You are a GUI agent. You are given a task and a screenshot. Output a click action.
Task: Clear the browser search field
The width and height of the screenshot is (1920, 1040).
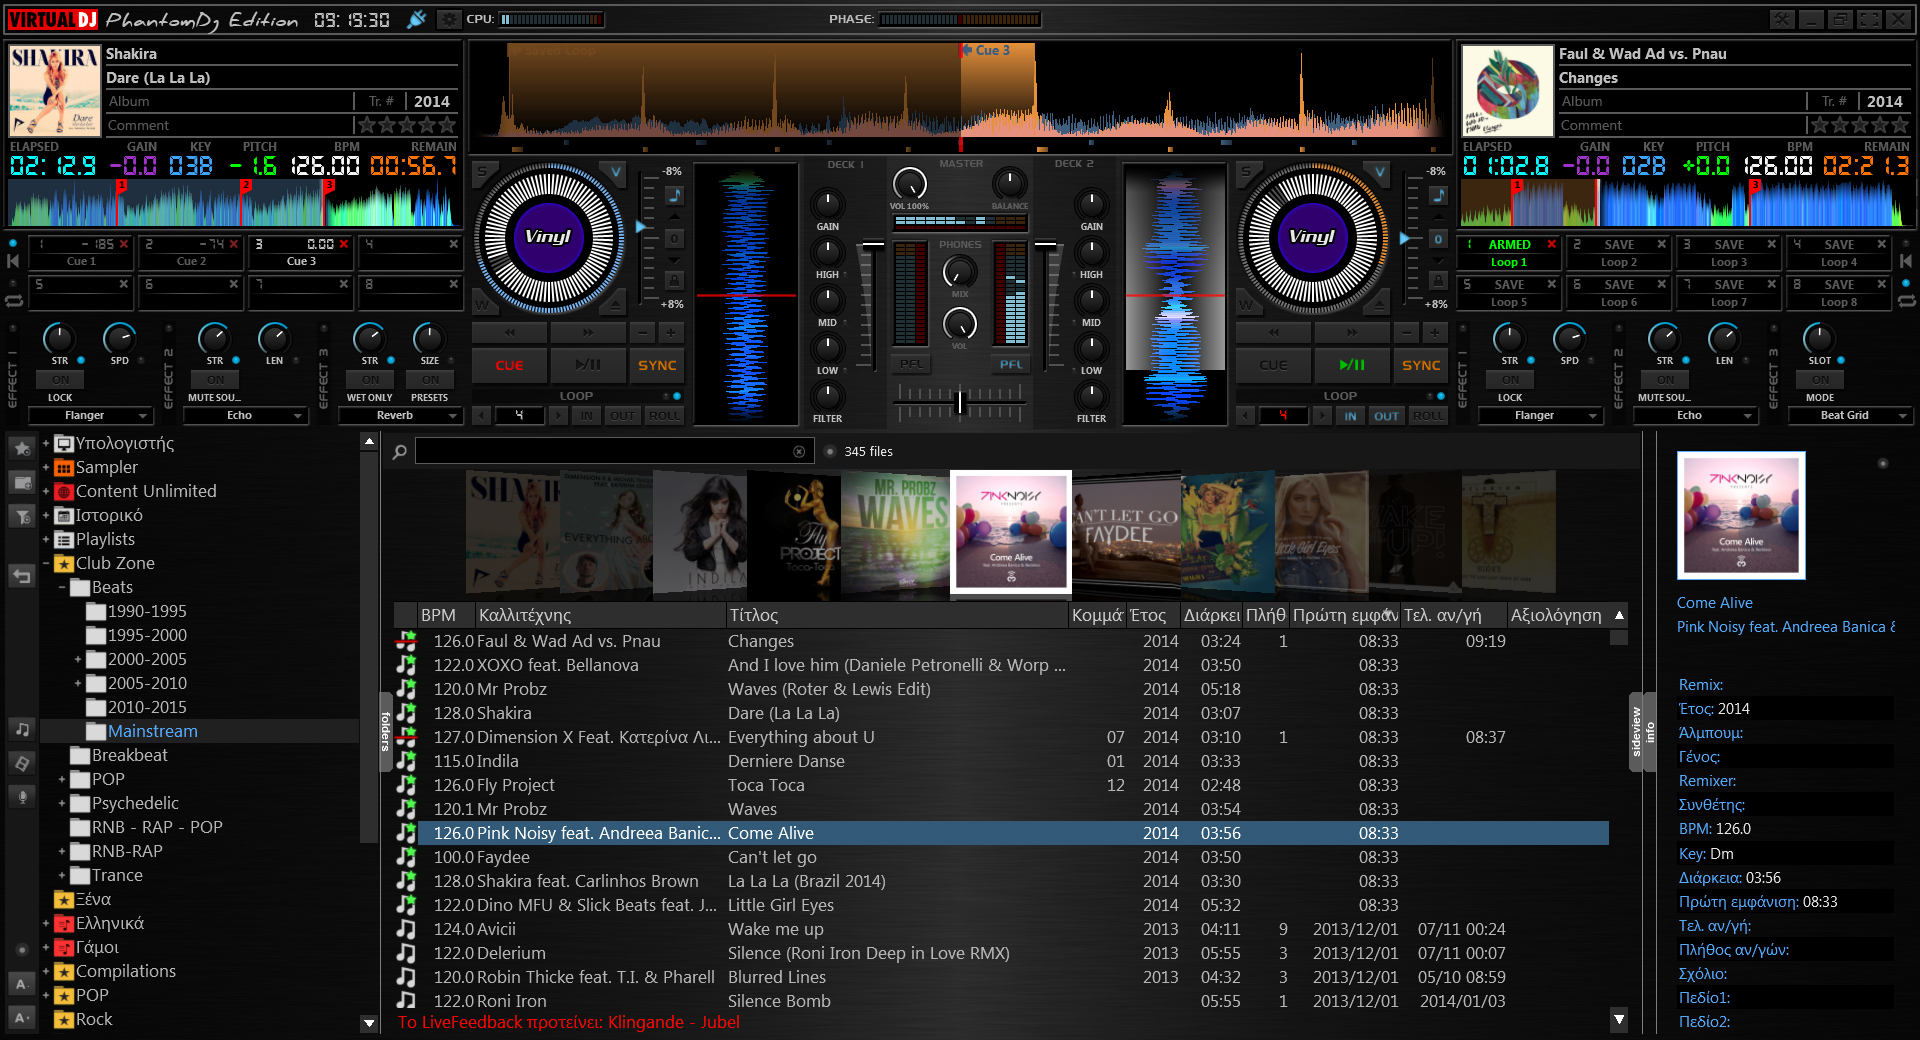pyautogui.click(x=799, y=452)
